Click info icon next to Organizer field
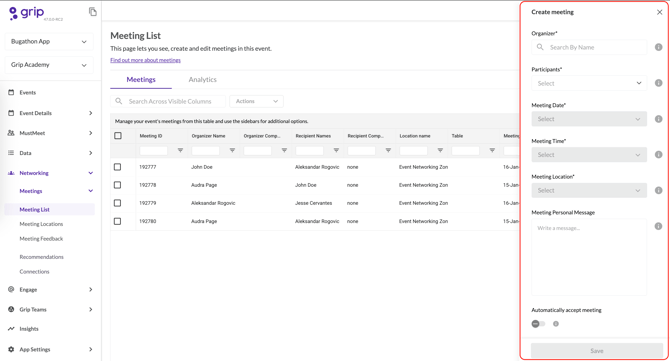The height and width of the screenshot is (361, 670). [658, 47]
